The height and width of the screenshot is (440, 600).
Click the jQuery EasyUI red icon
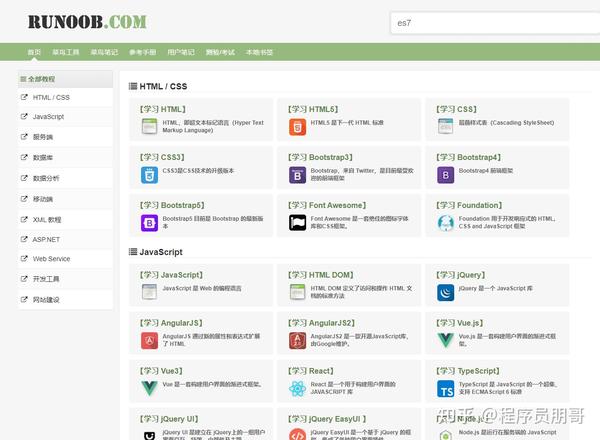pos(297,435)
